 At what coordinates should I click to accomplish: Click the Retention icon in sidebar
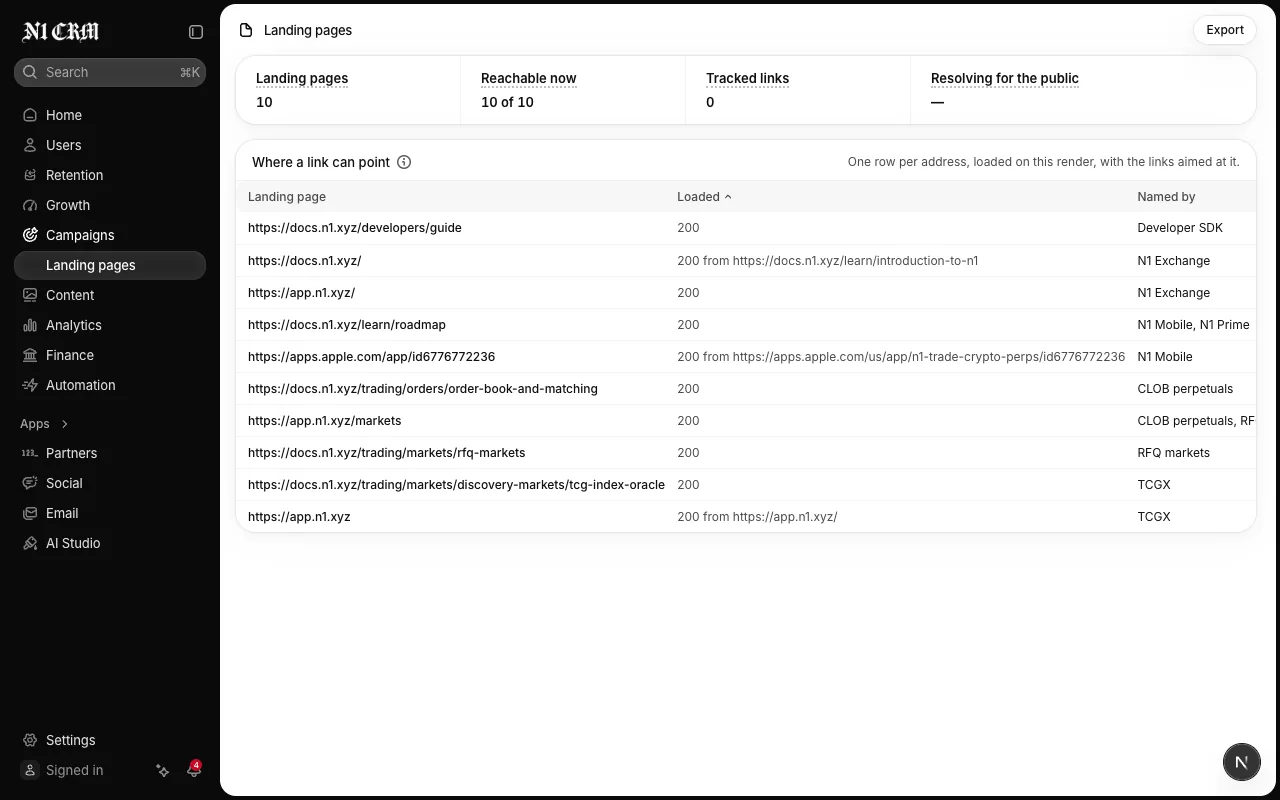tap(30, 175)
